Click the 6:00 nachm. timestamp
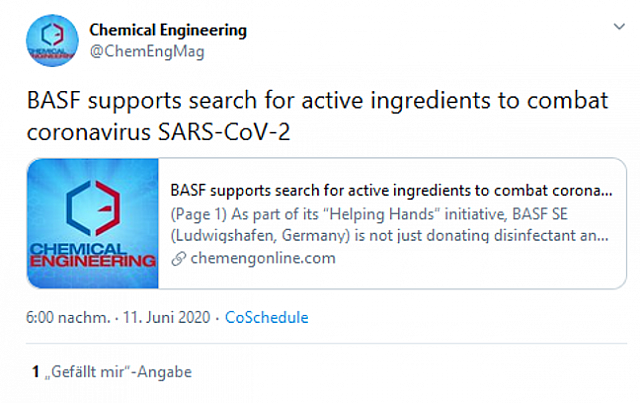The image size is (640, 403). click(x=68, y=317)
